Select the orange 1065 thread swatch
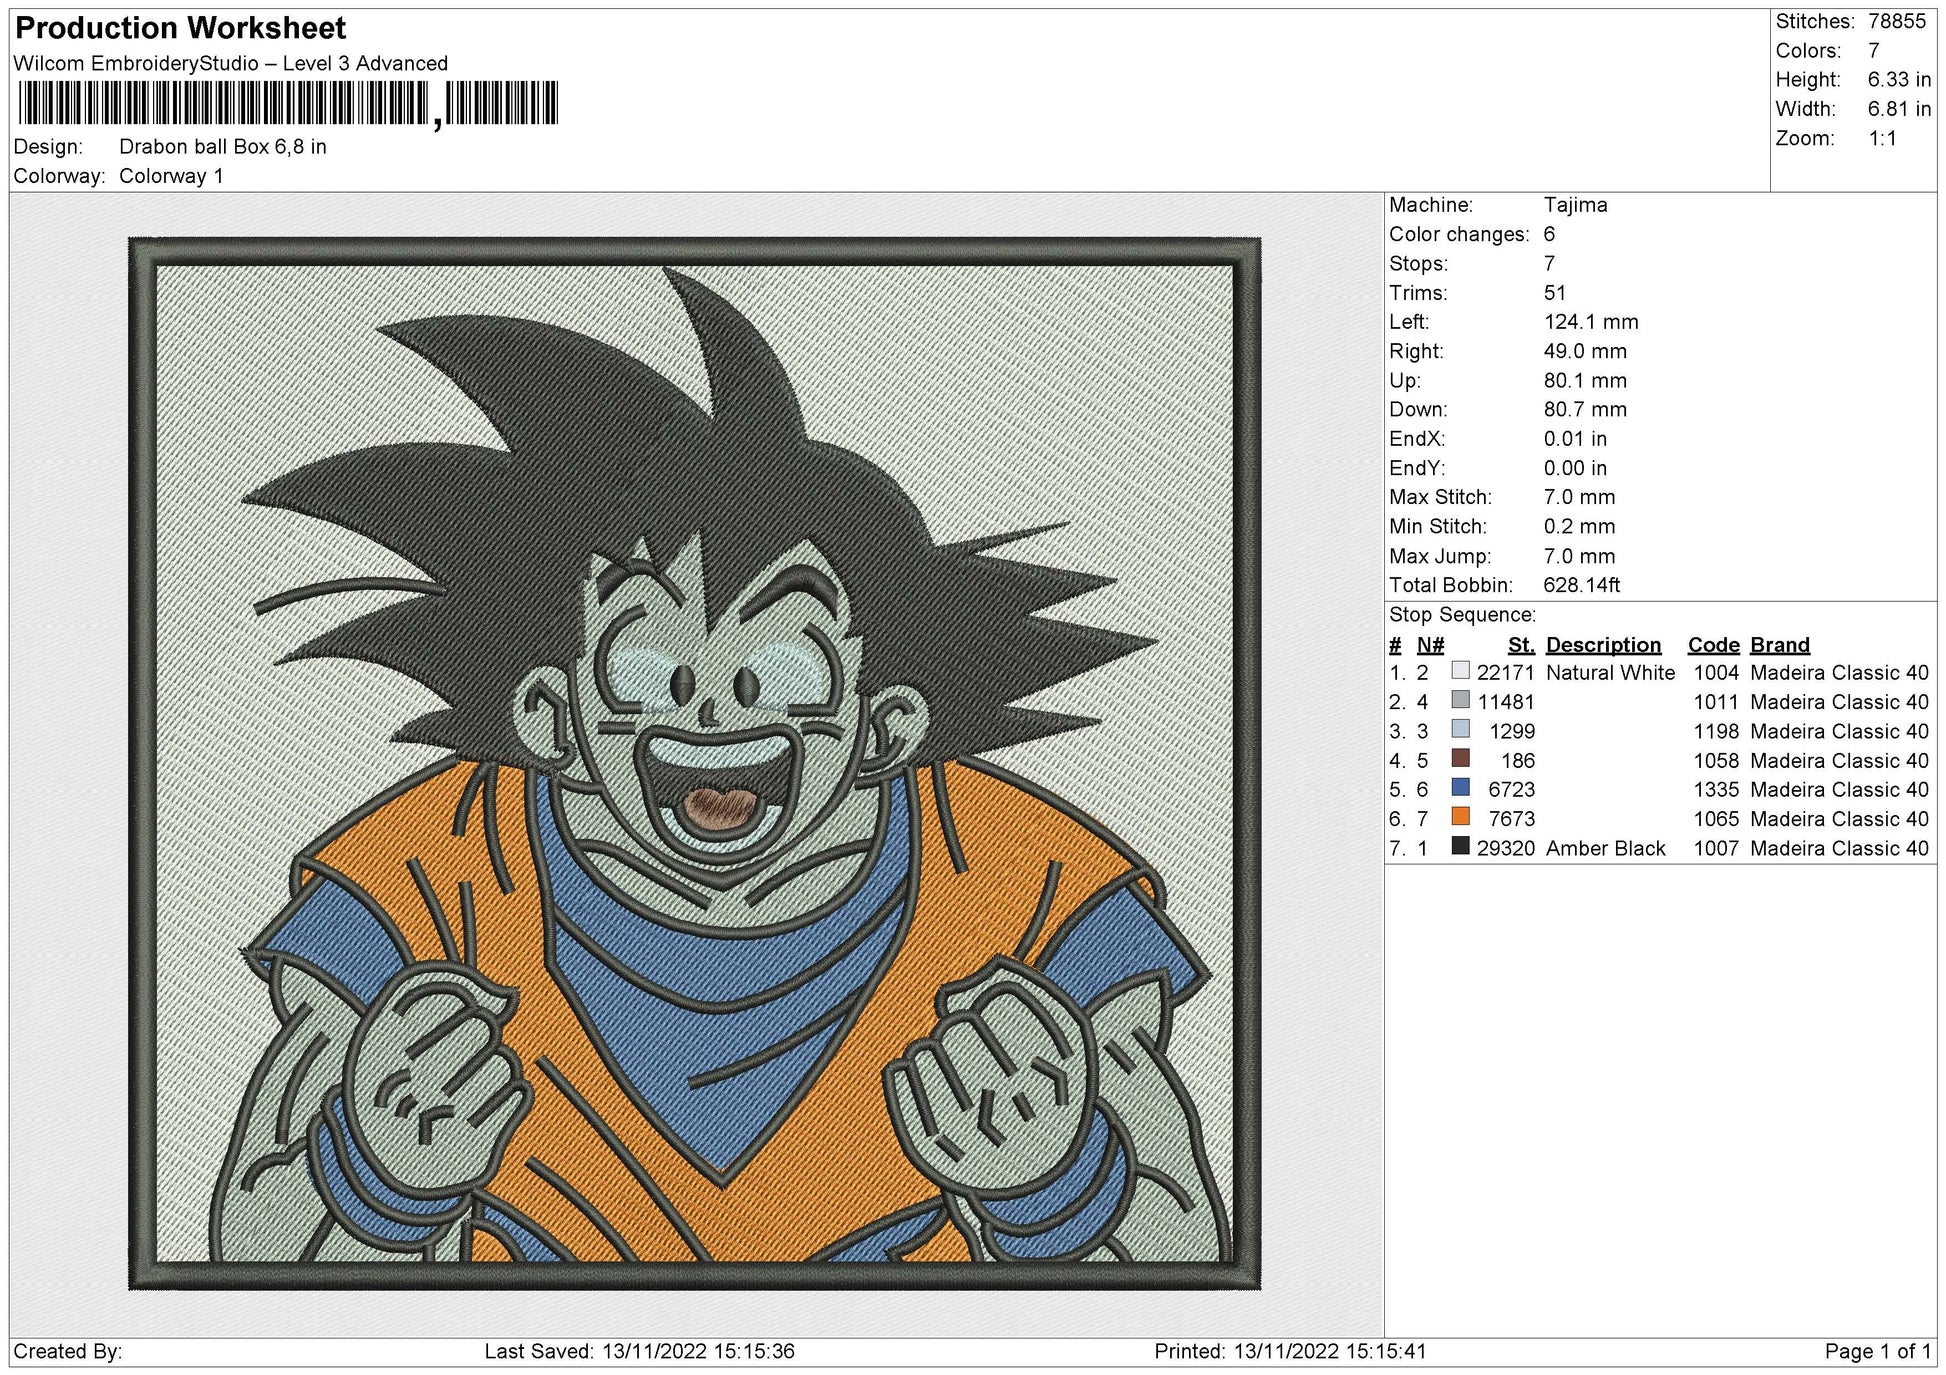This screenshot has width=1946, height=1375. pyautogui.click(x=1460, y=817)
